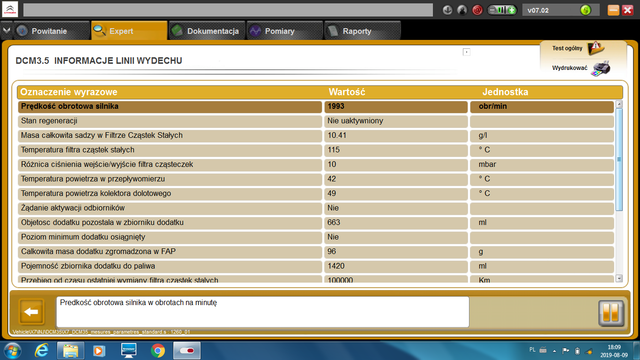Viewport: 640px width, 360px height.
Task: Click the 663 additive volume value
Action: (x=396, y=222)
